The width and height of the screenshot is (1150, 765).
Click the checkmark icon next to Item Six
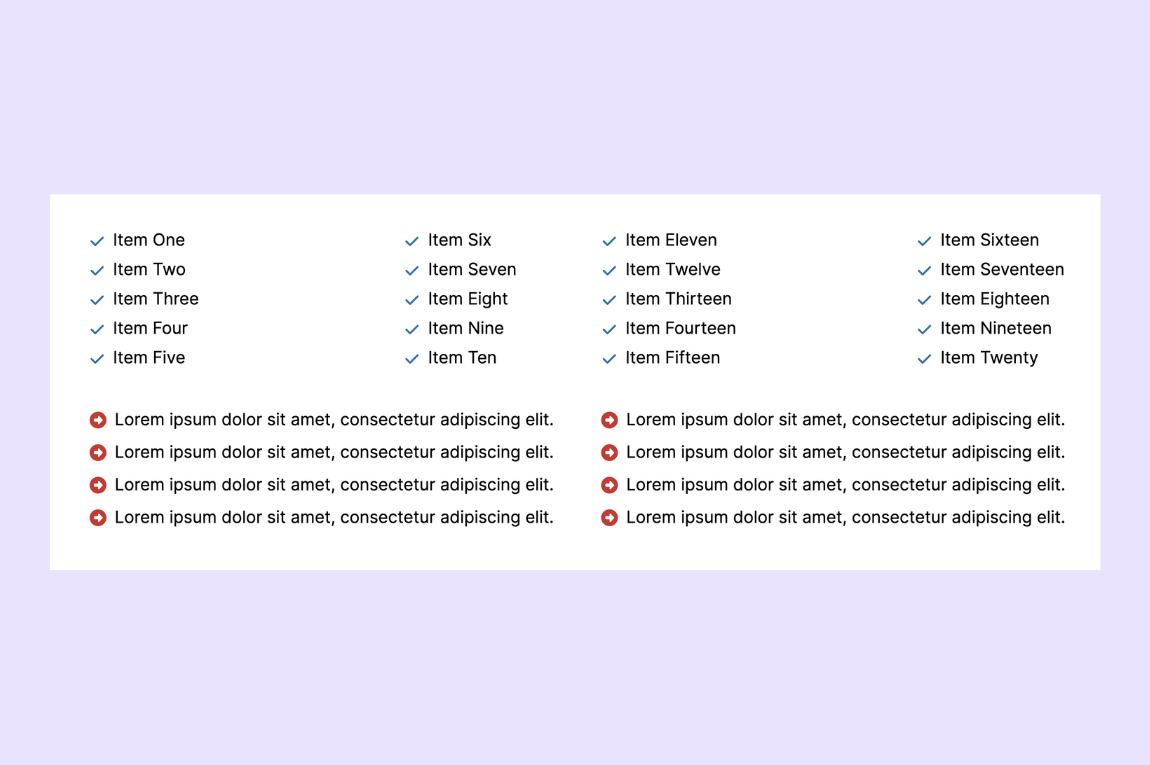tap(411, 240)
